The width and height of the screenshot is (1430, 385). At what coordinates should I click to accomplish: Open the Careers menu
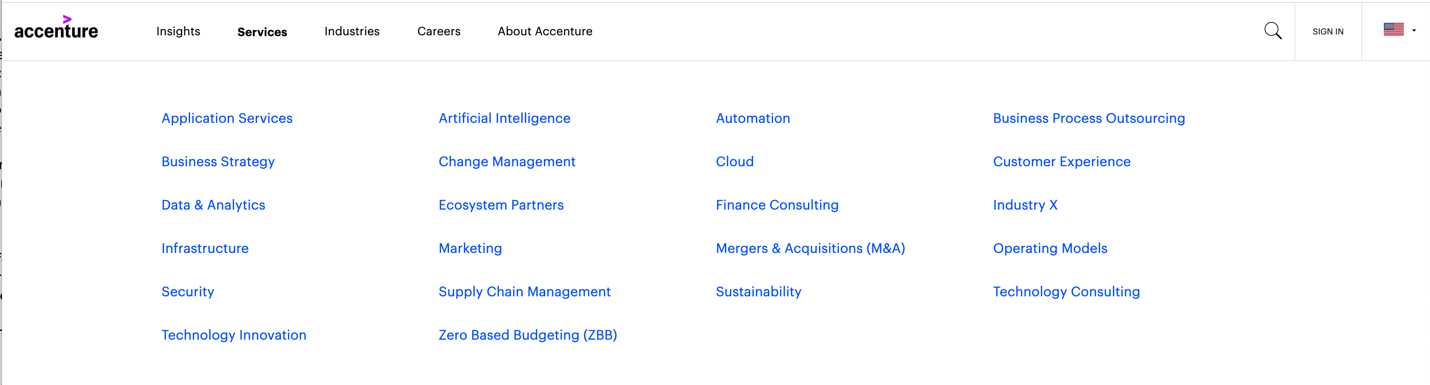(x=439, y=31)
